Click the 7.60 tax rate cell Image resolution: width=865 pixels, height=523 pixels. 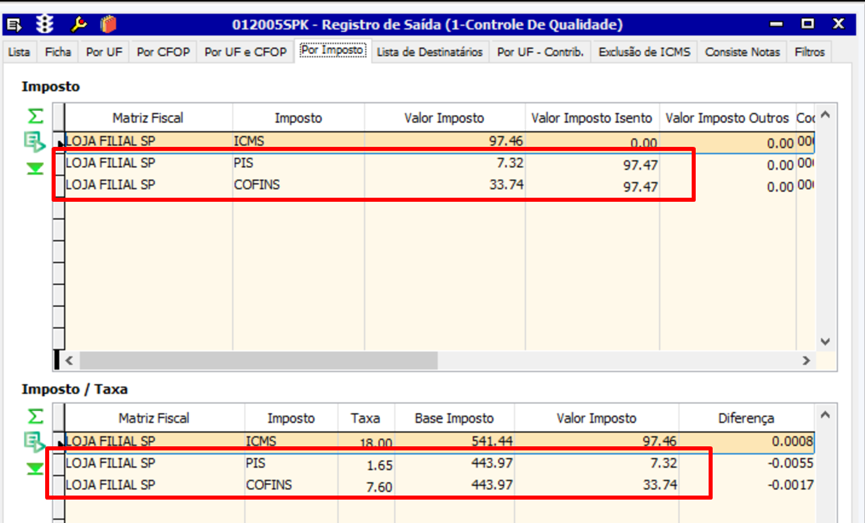[379, 487]
